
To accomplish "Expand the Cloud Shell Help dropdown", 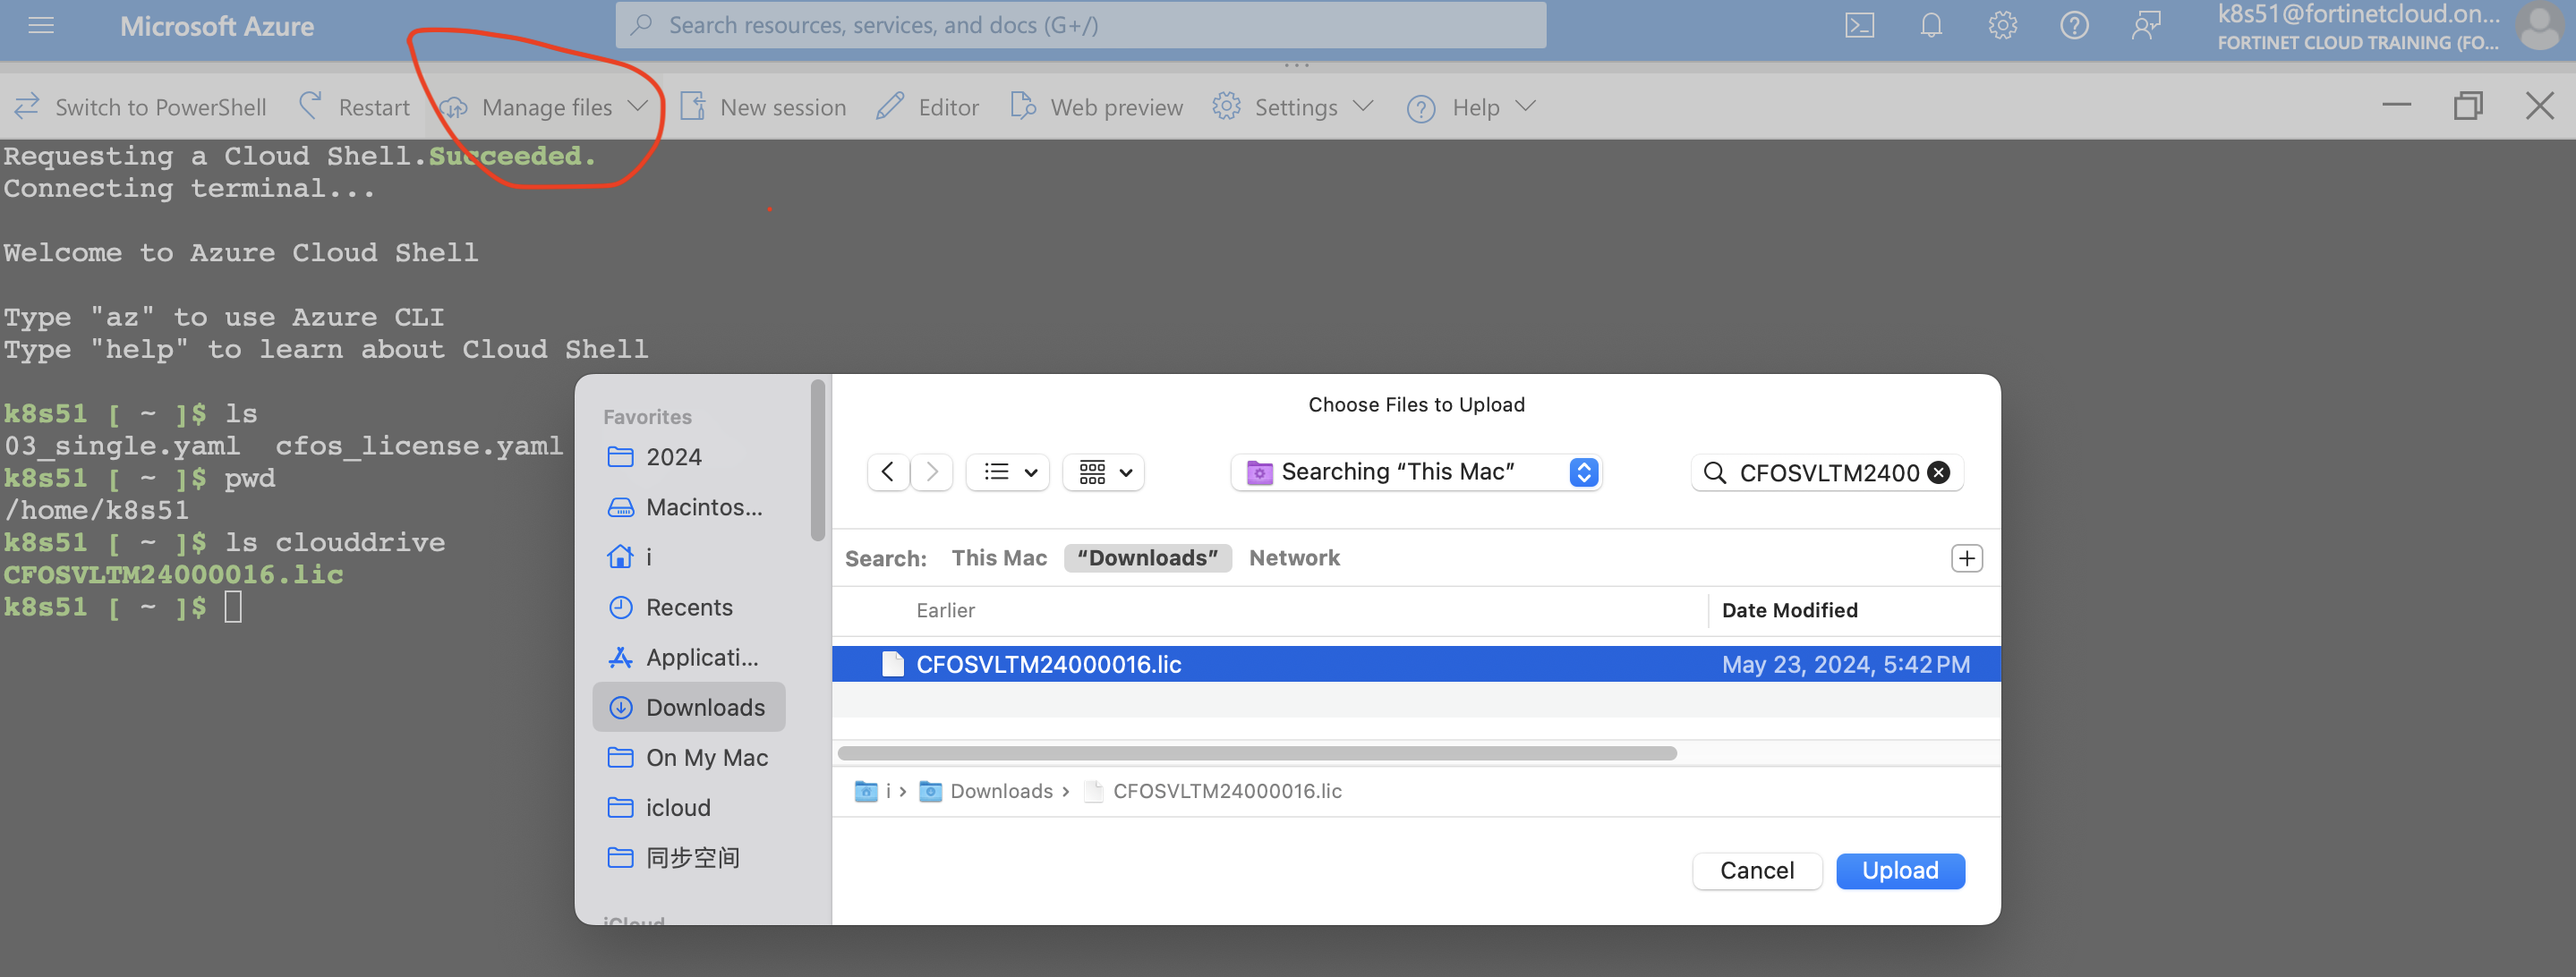I will pyautogui.click(x=1471, y=107).
